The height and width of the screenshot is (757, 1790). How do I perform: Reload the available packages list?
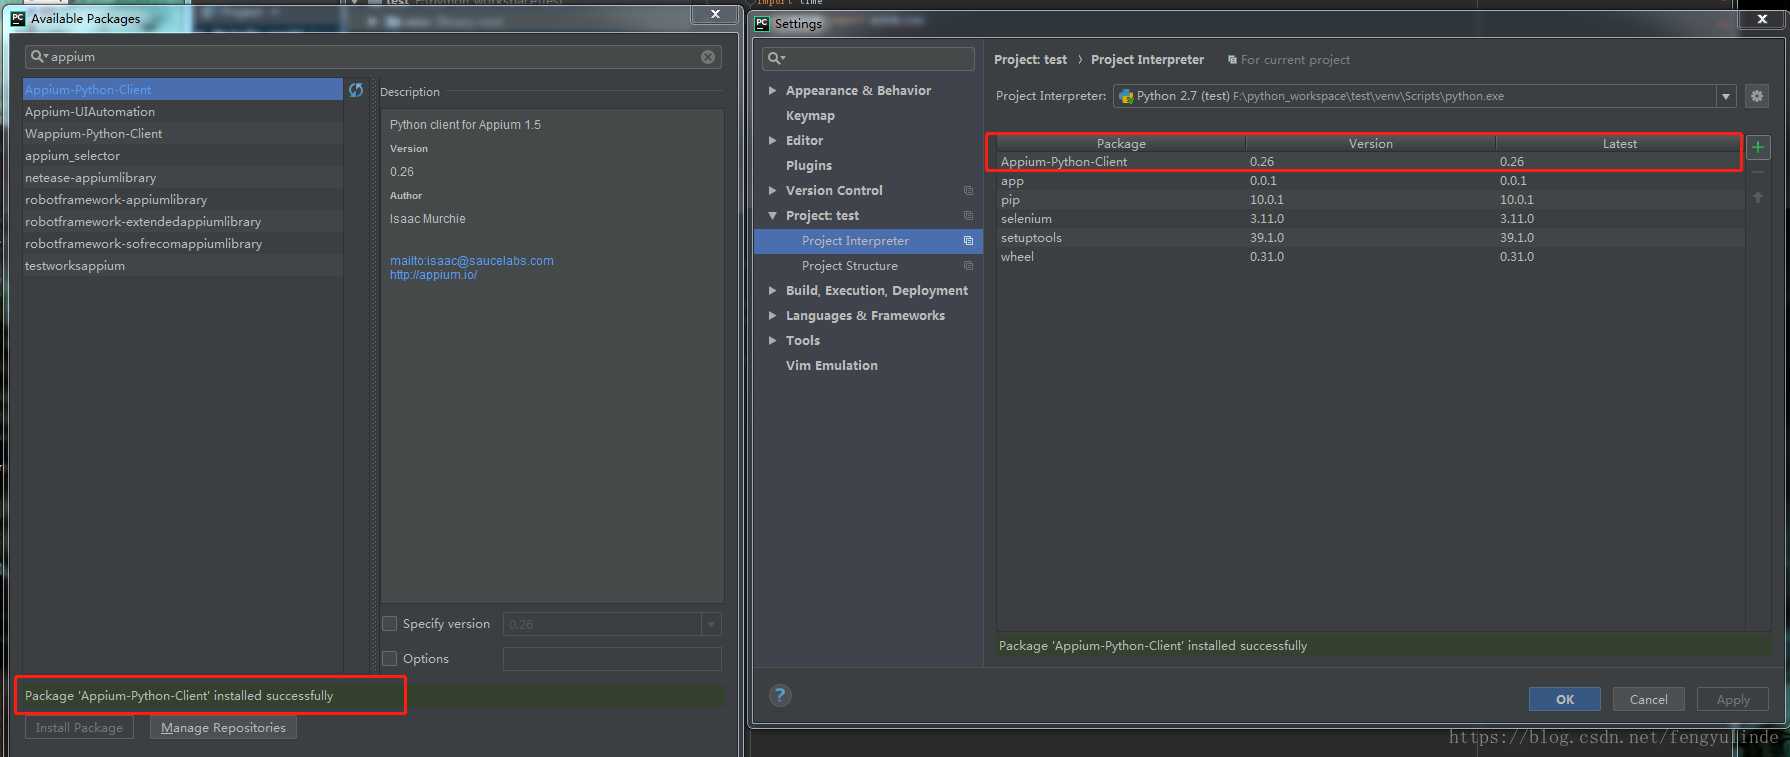click(x=356, y=90)
